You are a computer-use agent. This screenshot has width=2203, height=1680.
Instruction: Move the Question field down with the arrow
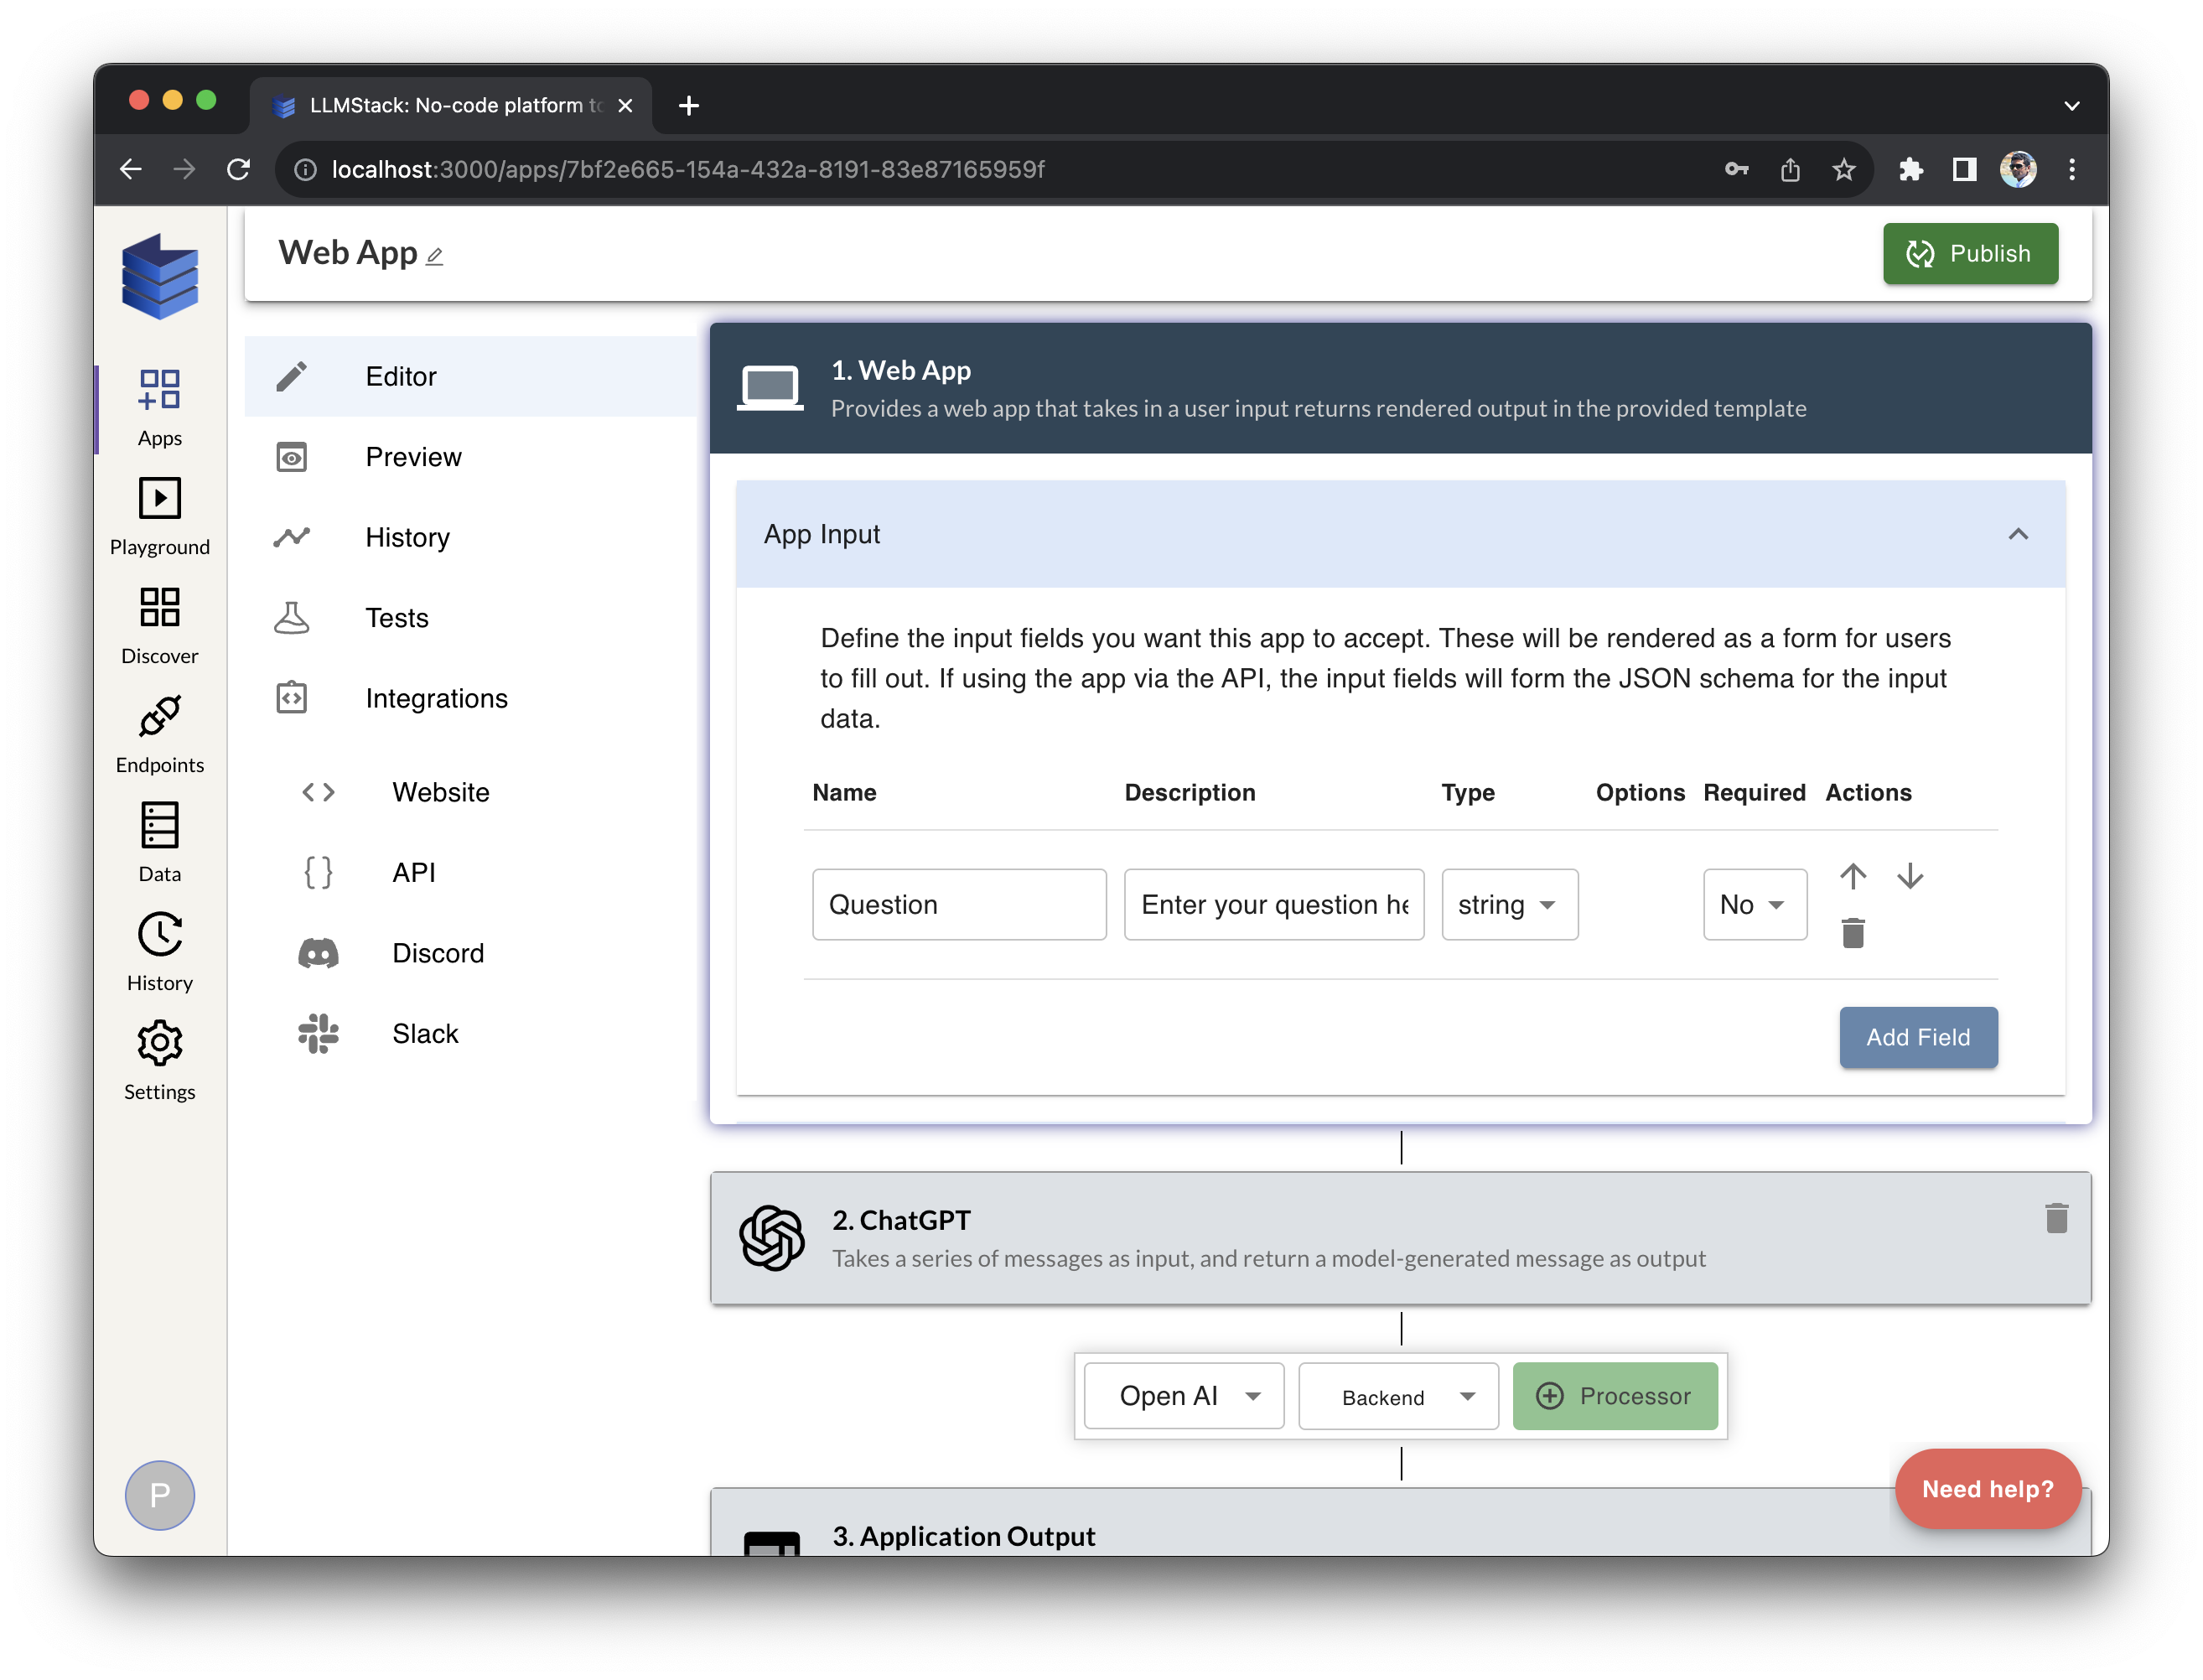[x=1911, y=876]
